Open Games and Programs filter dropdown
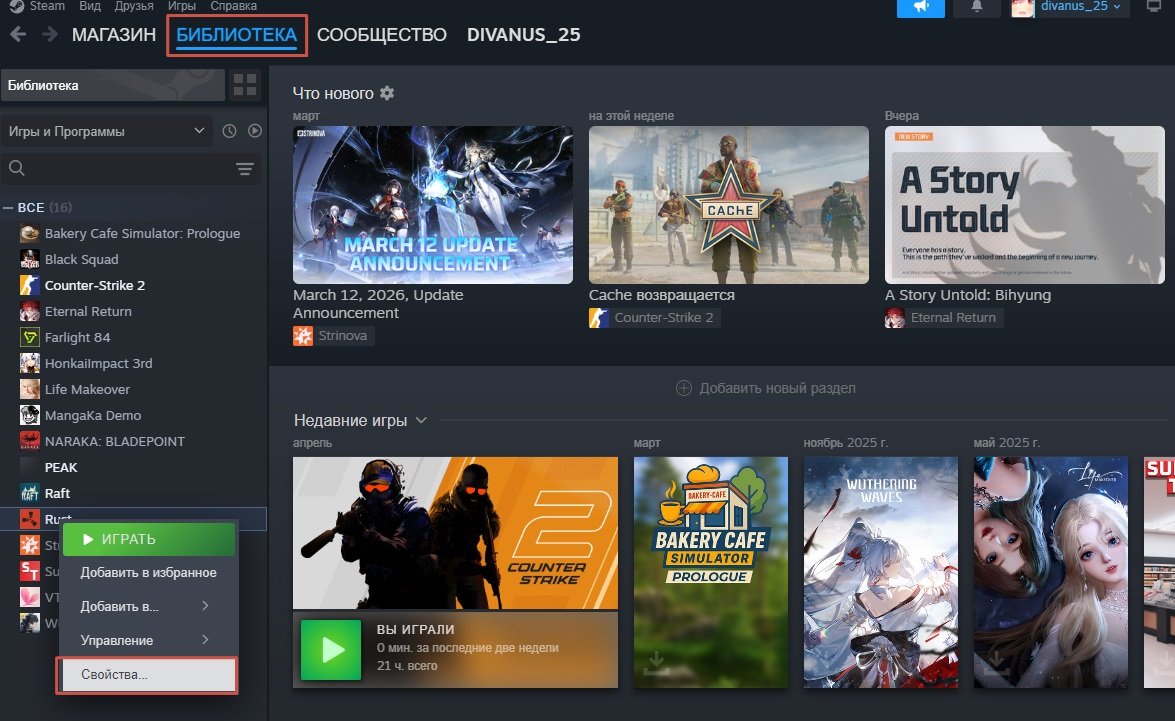 (x=106, y=131)
